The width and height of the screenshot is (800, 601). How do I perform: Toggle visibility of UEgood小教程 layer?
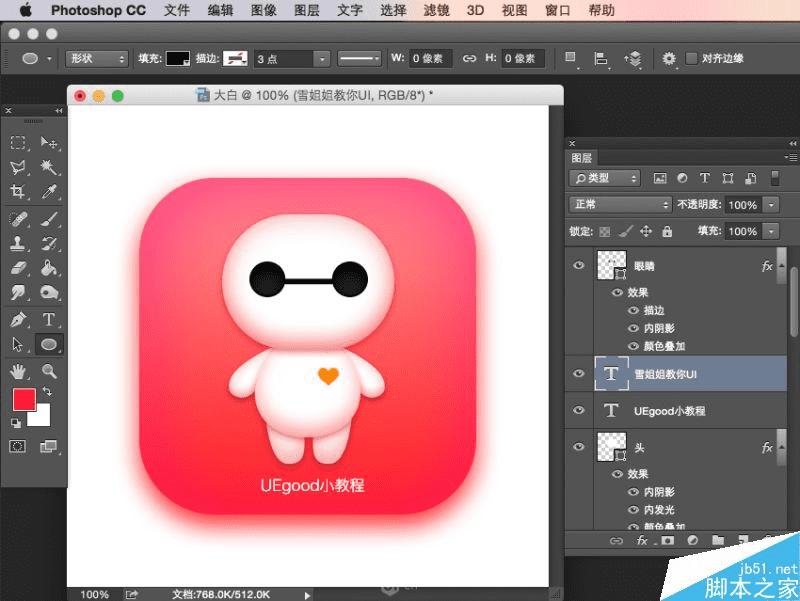point(578,410)
